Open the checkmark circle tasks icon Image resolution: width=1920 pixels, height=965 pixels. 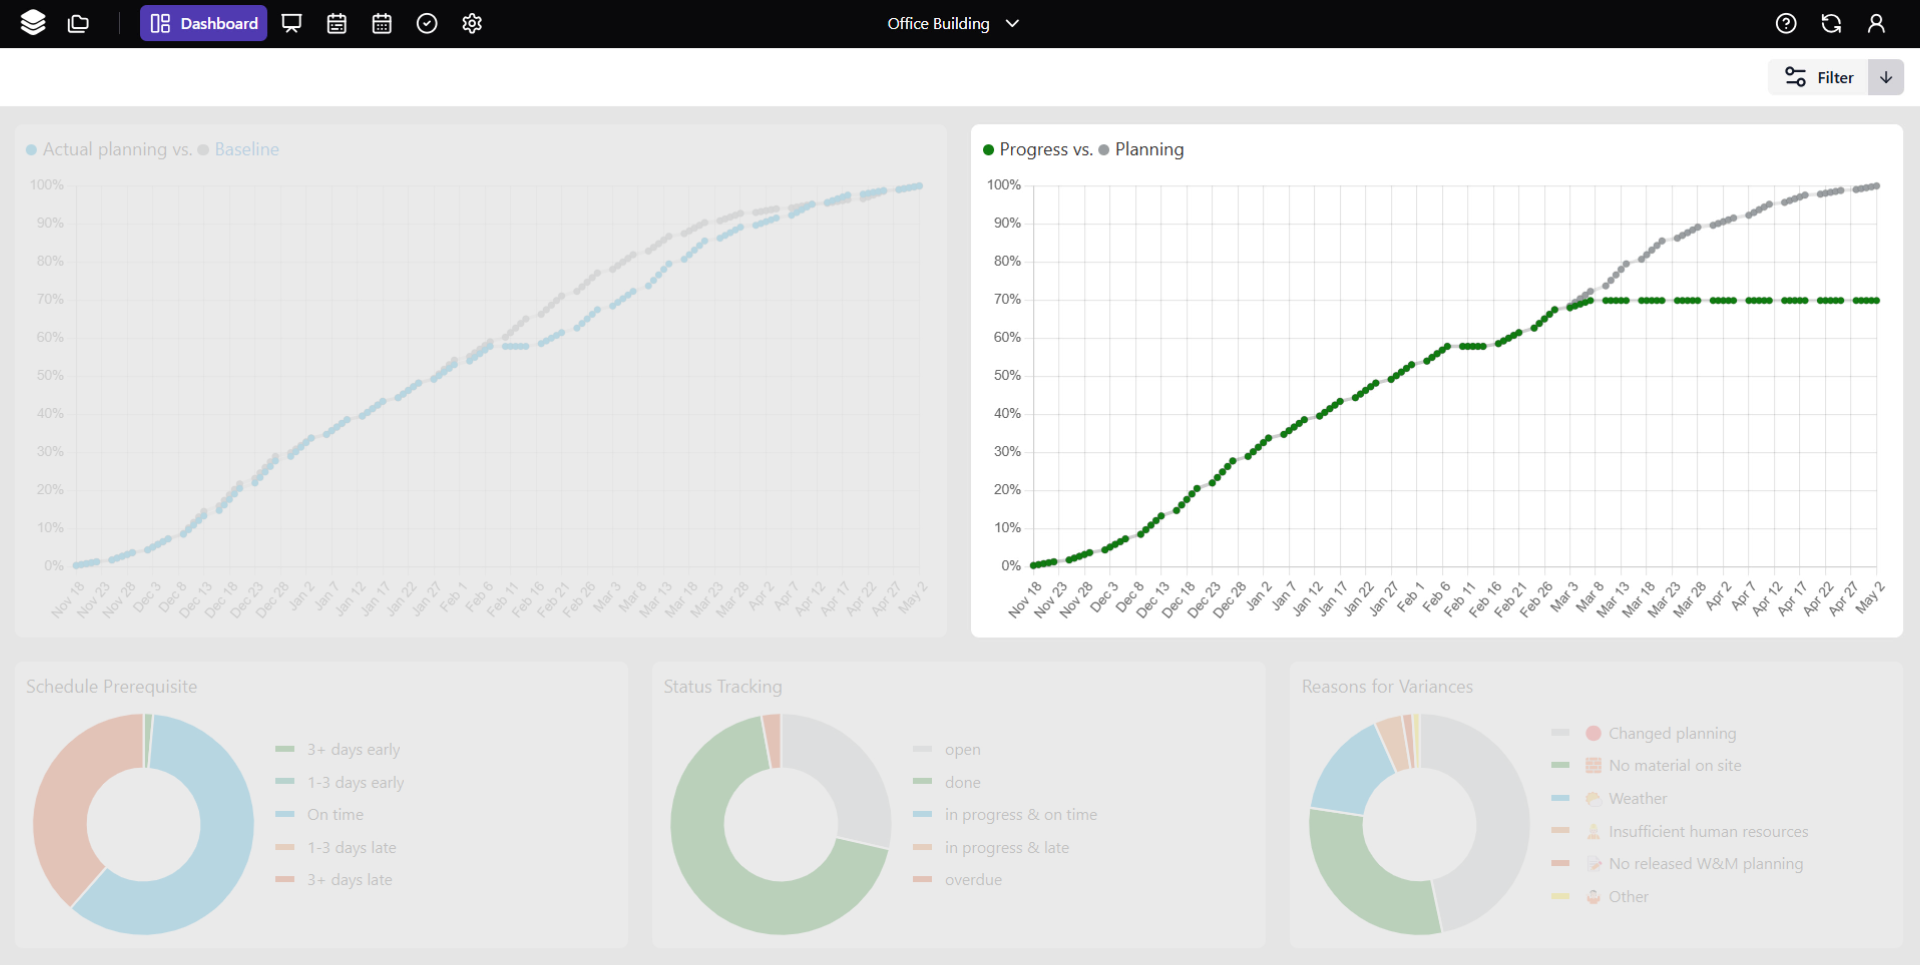(x=427, y=23)
